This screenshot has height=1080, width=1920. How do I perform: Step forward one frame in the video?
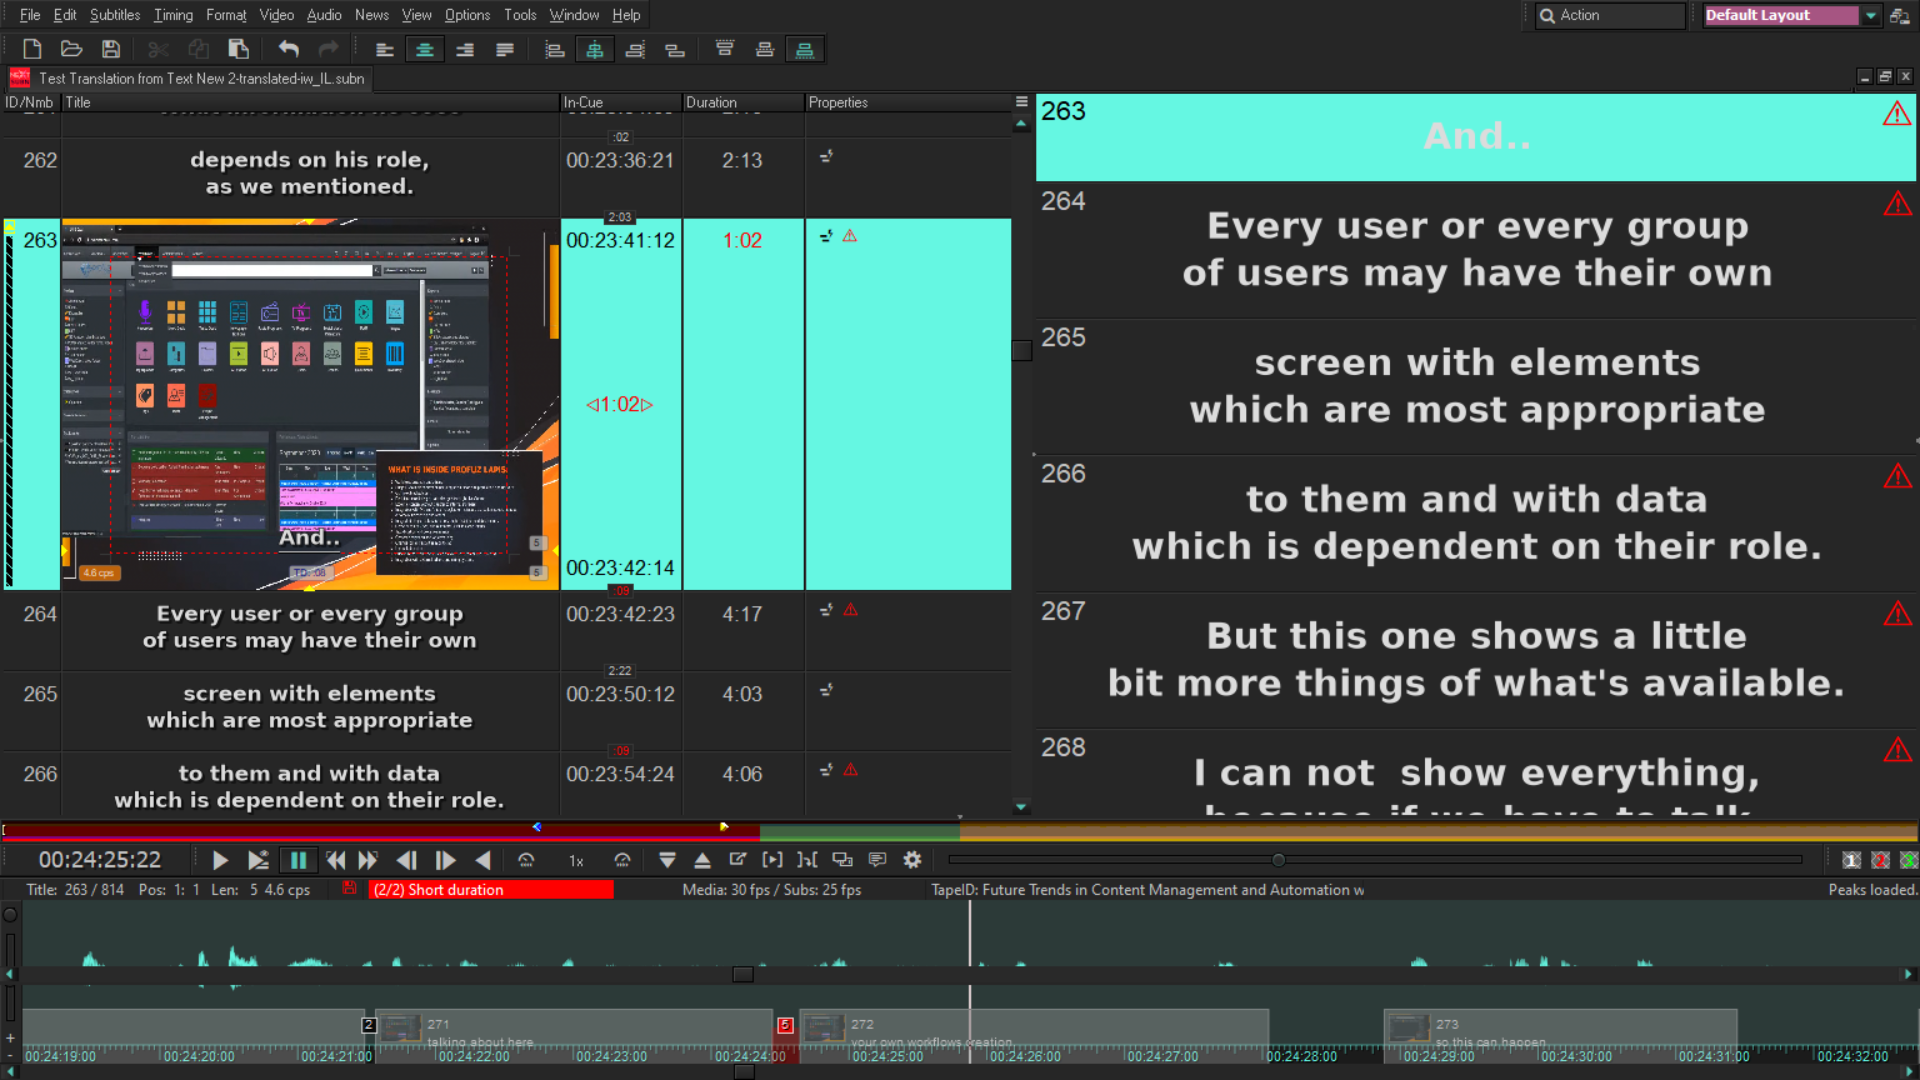[446, 859]
